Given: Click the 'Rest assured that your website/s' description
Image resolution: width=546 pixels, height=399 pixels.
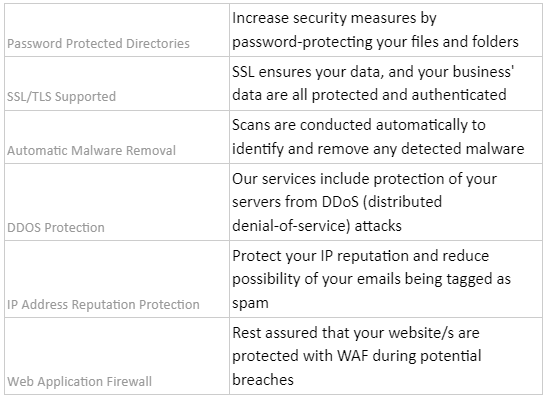Looking at the screenshot, I should pyautogui.click(x=357, y=356).
